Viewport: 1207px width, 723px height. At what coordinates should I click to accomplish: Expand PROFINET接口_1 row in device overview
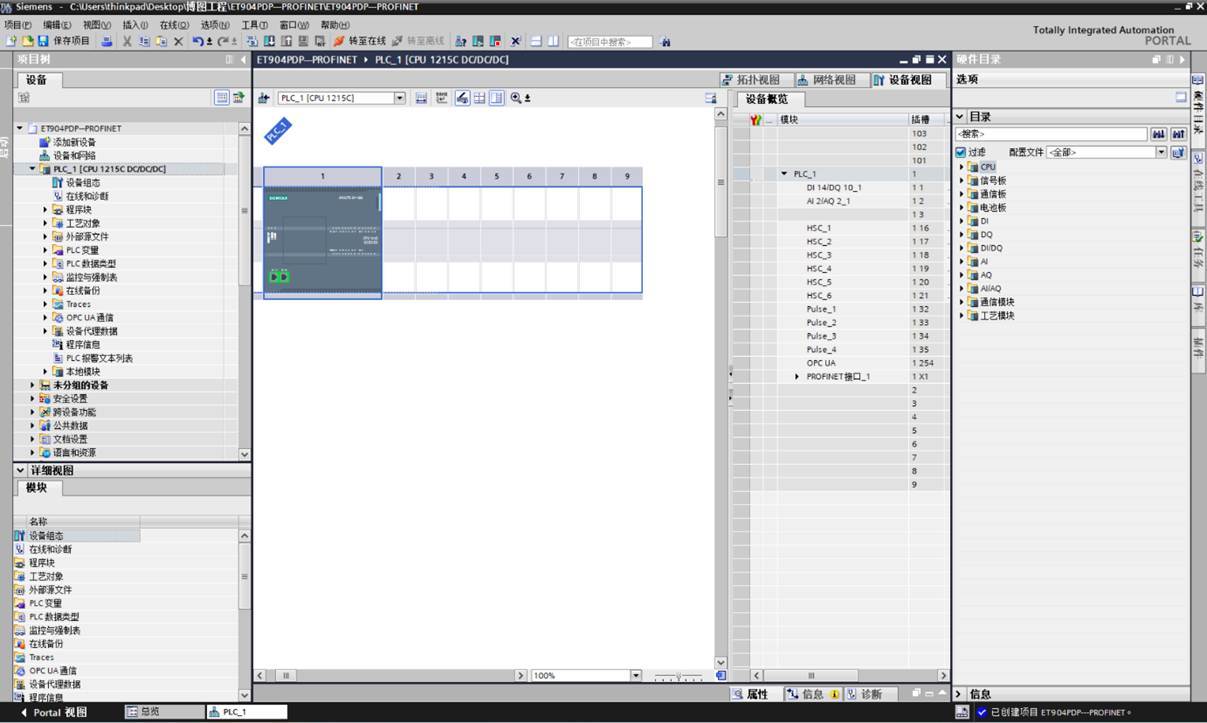(x=798, y=377)
